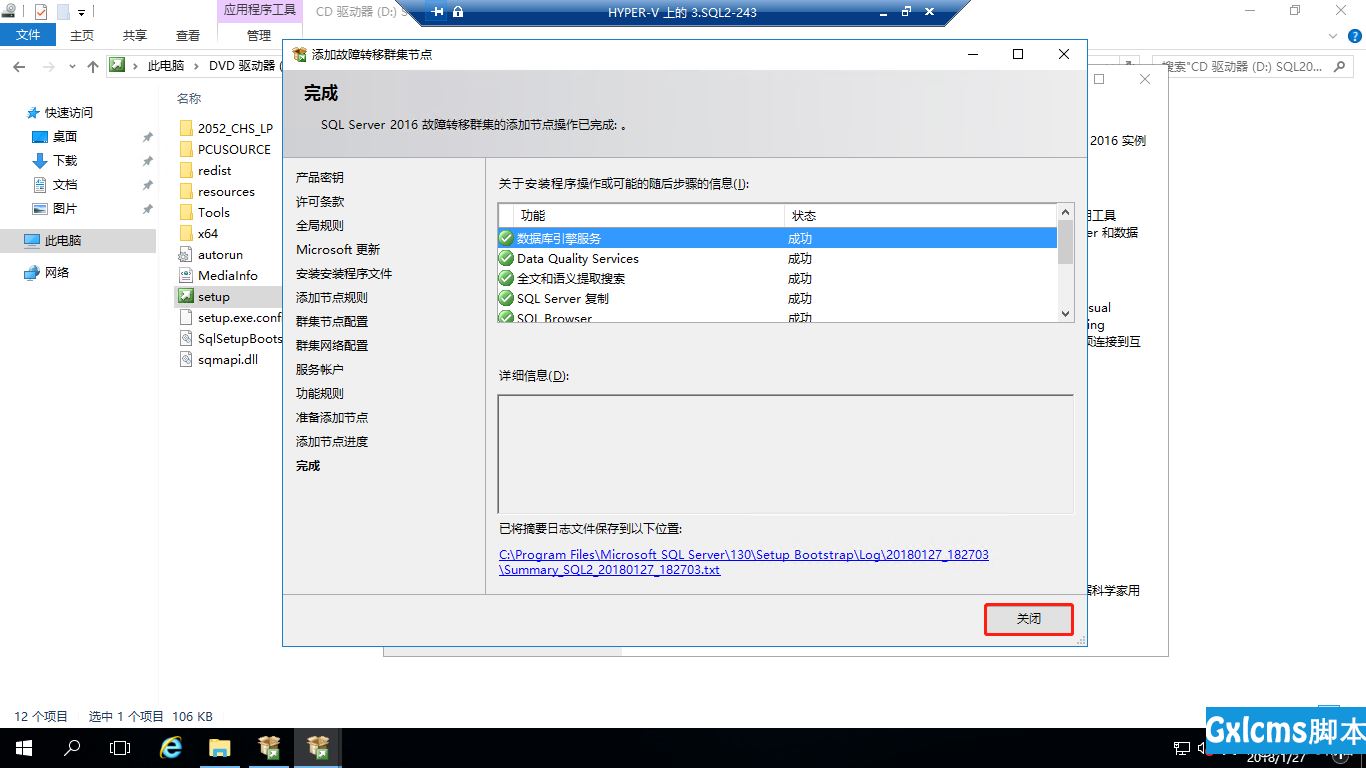The image size is (1366, 768).
Task: Click inside the 详细信息 text area
Action: click(786, 454)
